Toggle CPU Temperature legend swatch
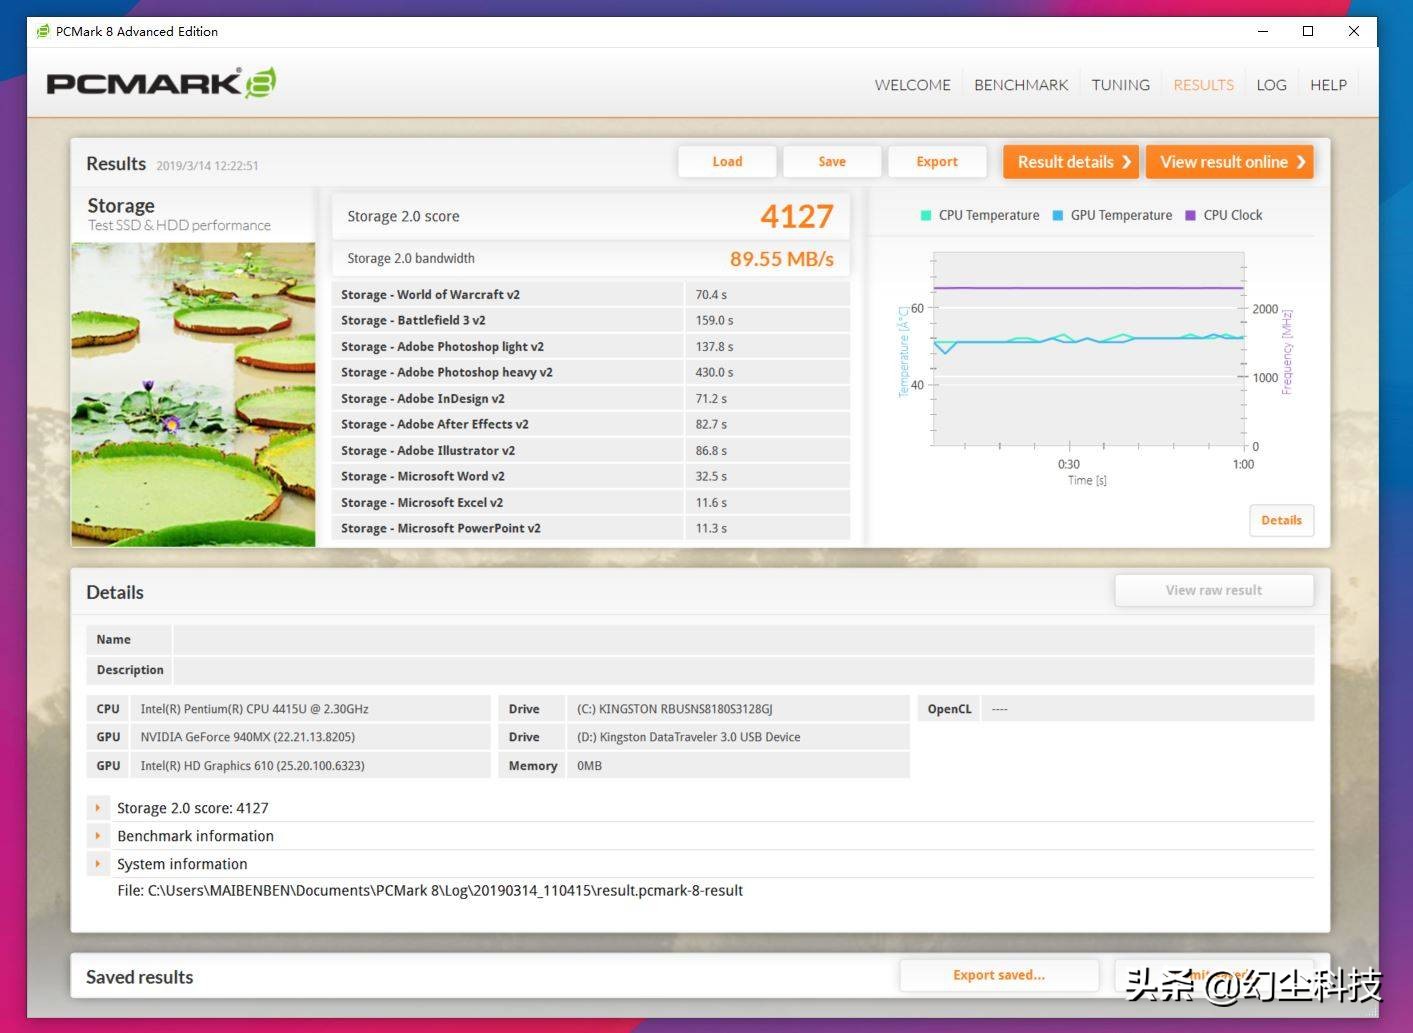Image resolution: width=1413 pixels, height=1033 pixels. point(926,215)
